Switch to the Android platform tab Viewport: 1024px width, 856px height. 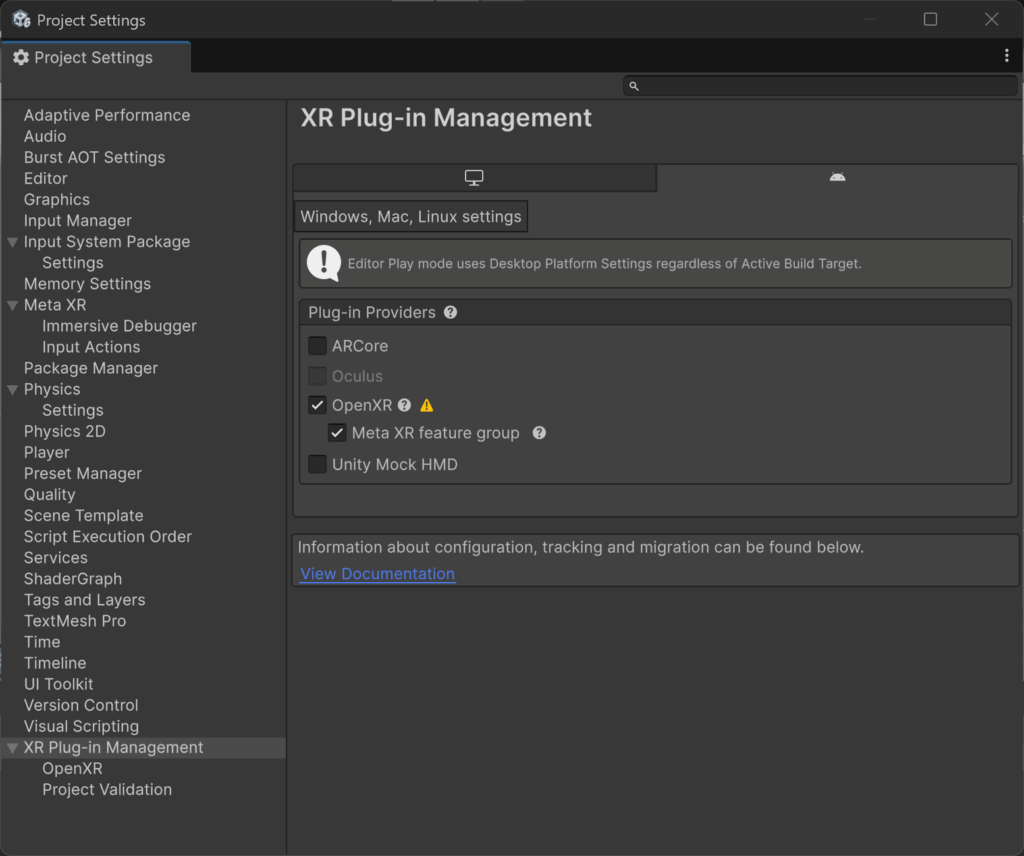pos(837,178)
